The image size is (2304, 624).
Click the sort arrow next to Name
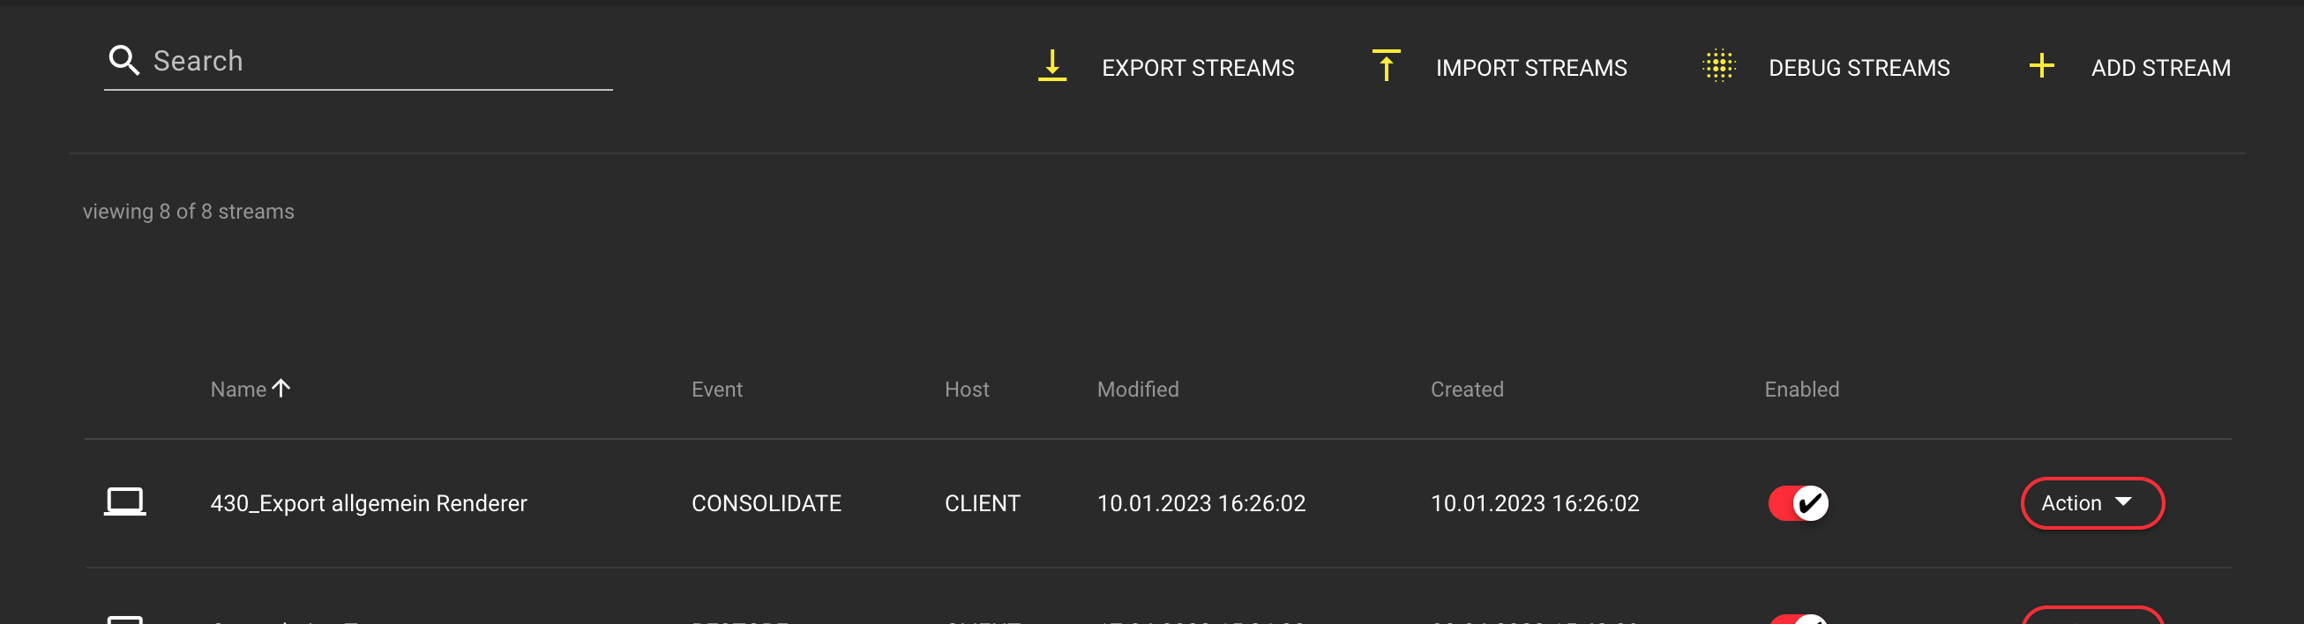click(282, 388)
